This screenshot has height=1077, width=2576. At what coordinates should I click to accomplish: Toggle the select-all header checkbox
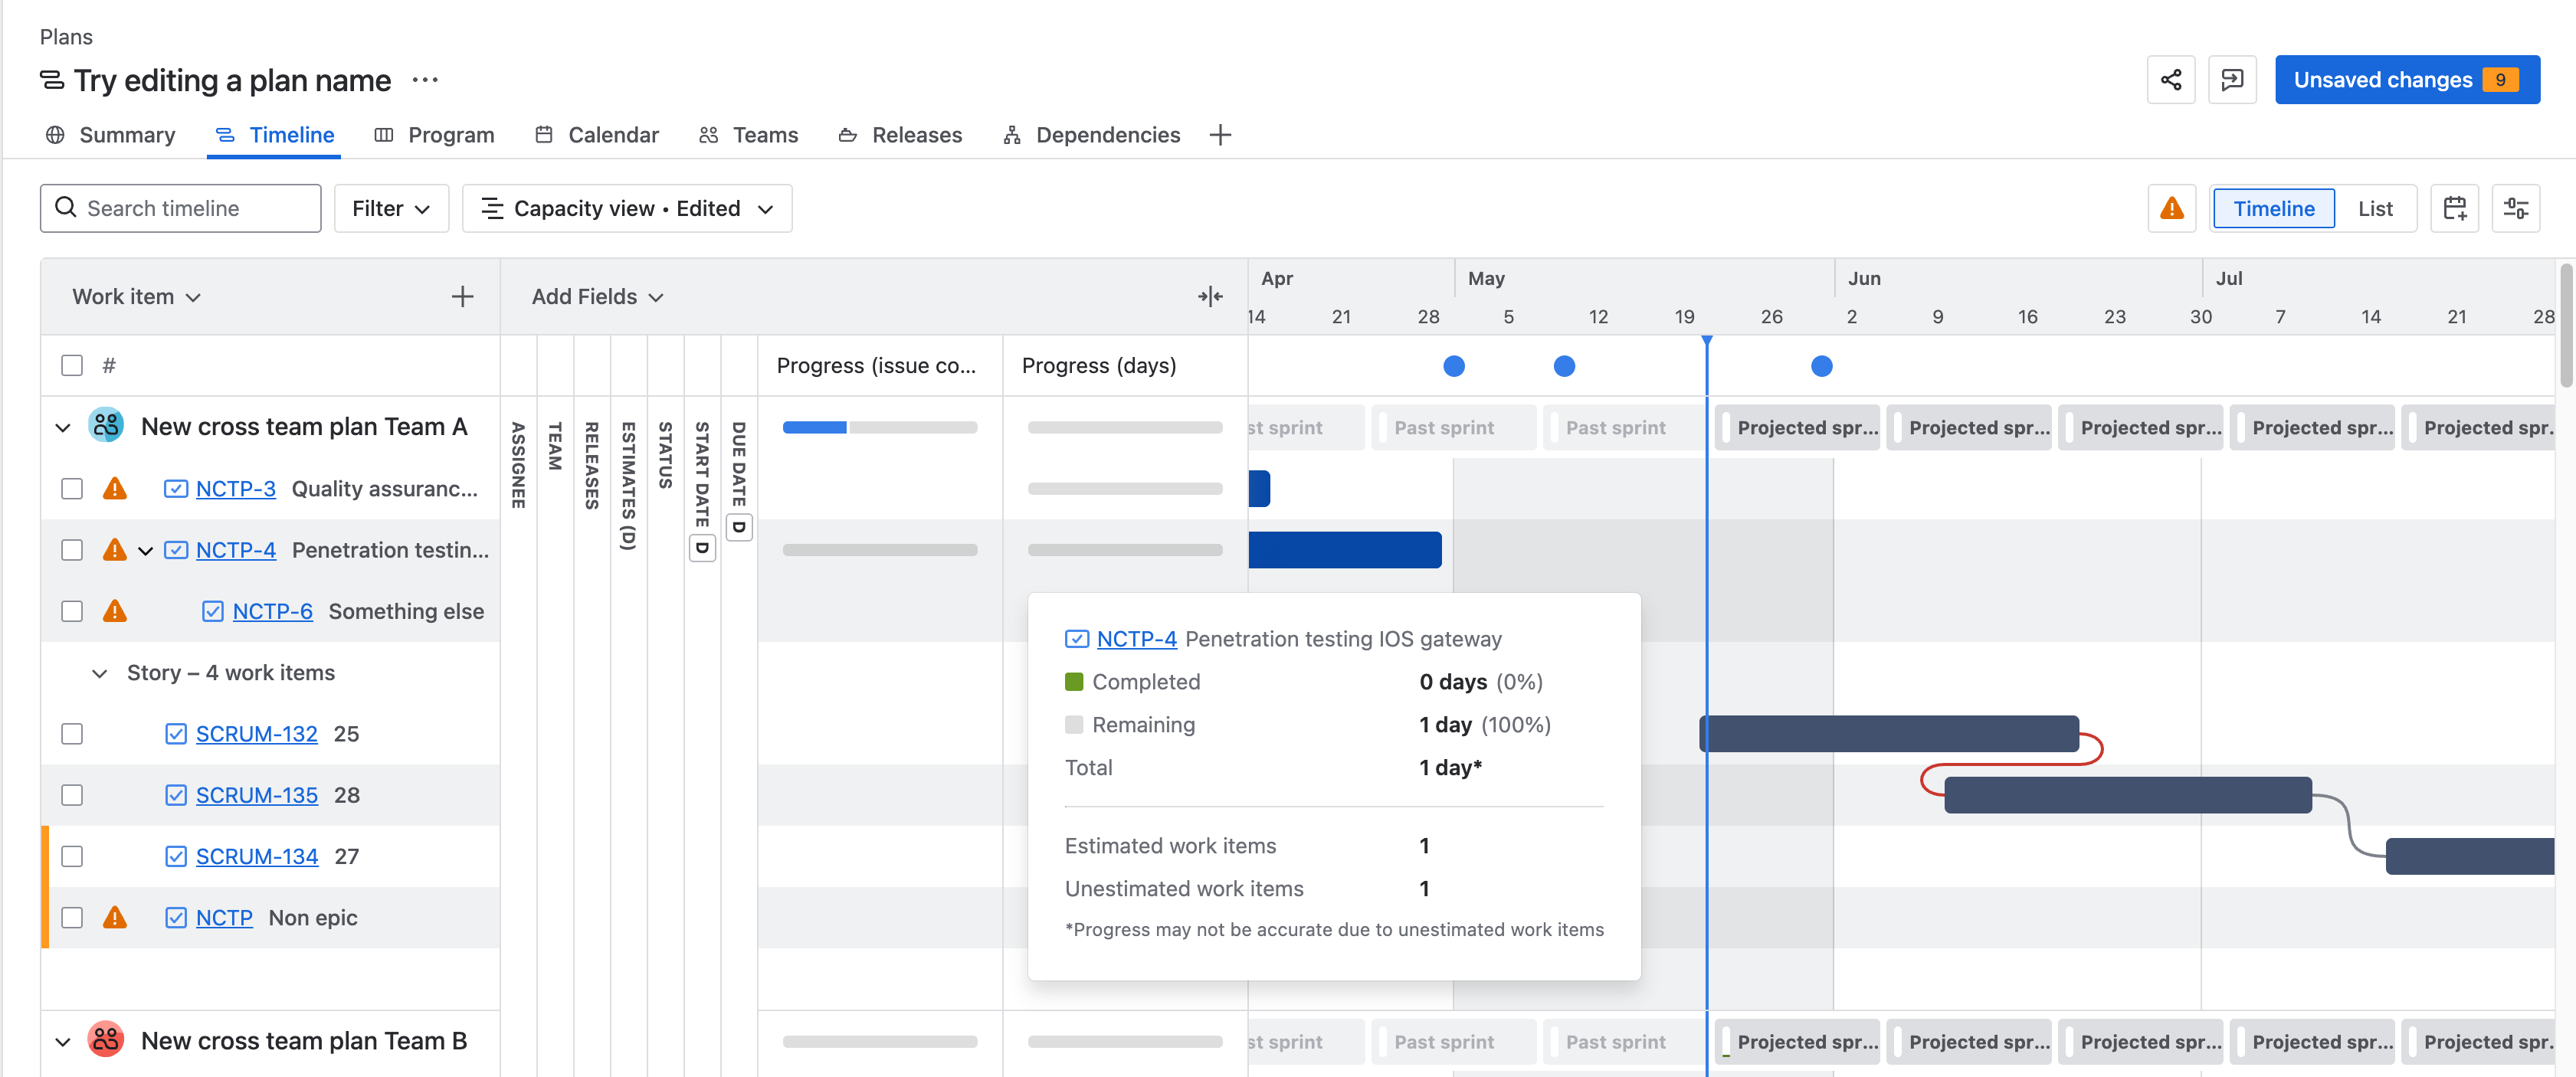72,366
